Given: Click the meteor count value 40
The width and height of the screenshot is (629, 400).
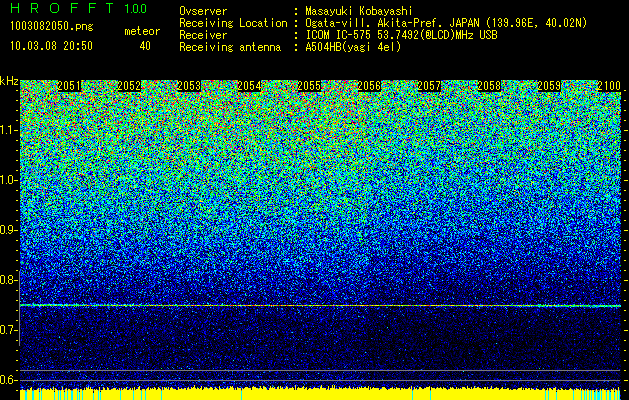Looking at the screenshot, I should (145, 46).
